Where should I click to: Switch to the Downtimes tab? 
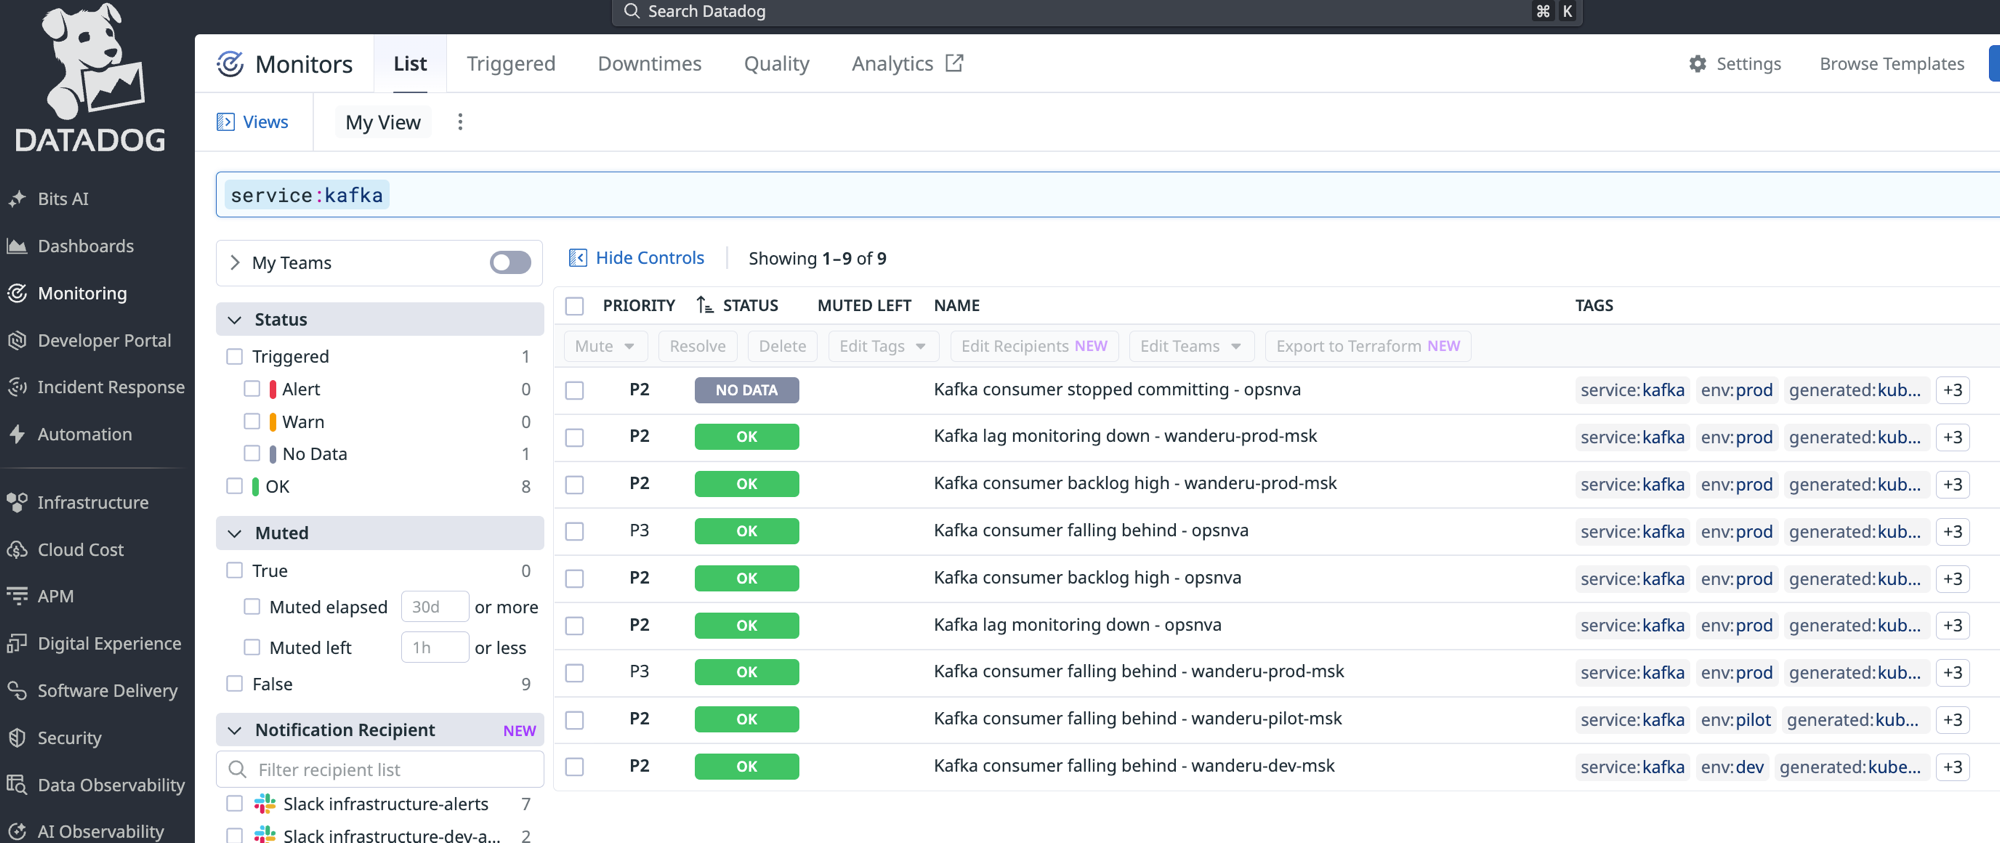650,64
